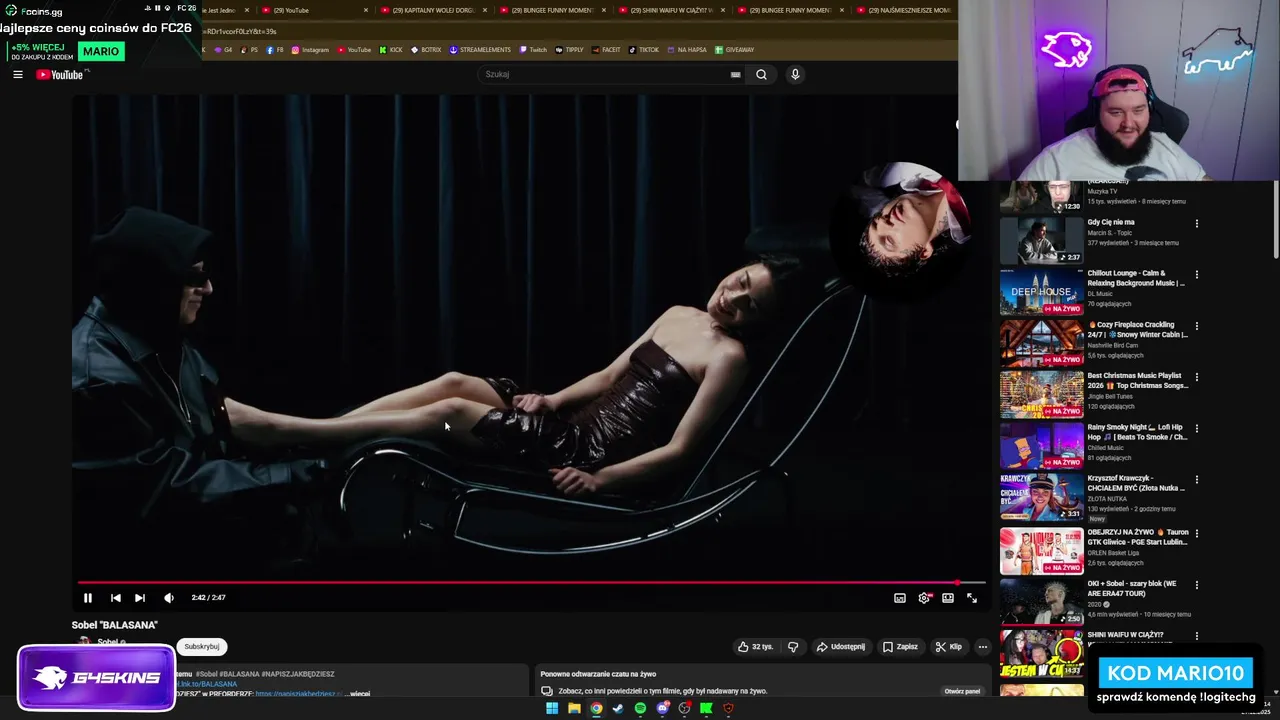Open the TIPPLY bookmark
The height and width of the screenshot is (720, 1280).
(569, 50)
